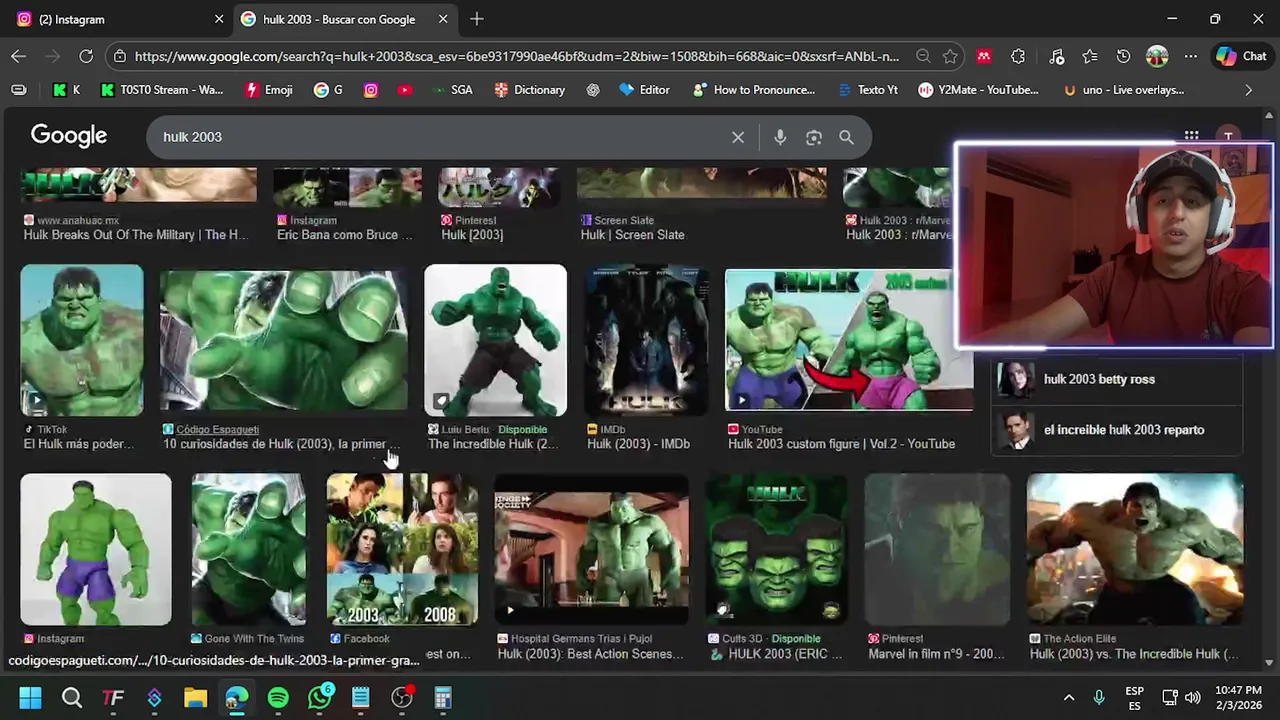Open Calculator from the taskbar

pos(443,697)
